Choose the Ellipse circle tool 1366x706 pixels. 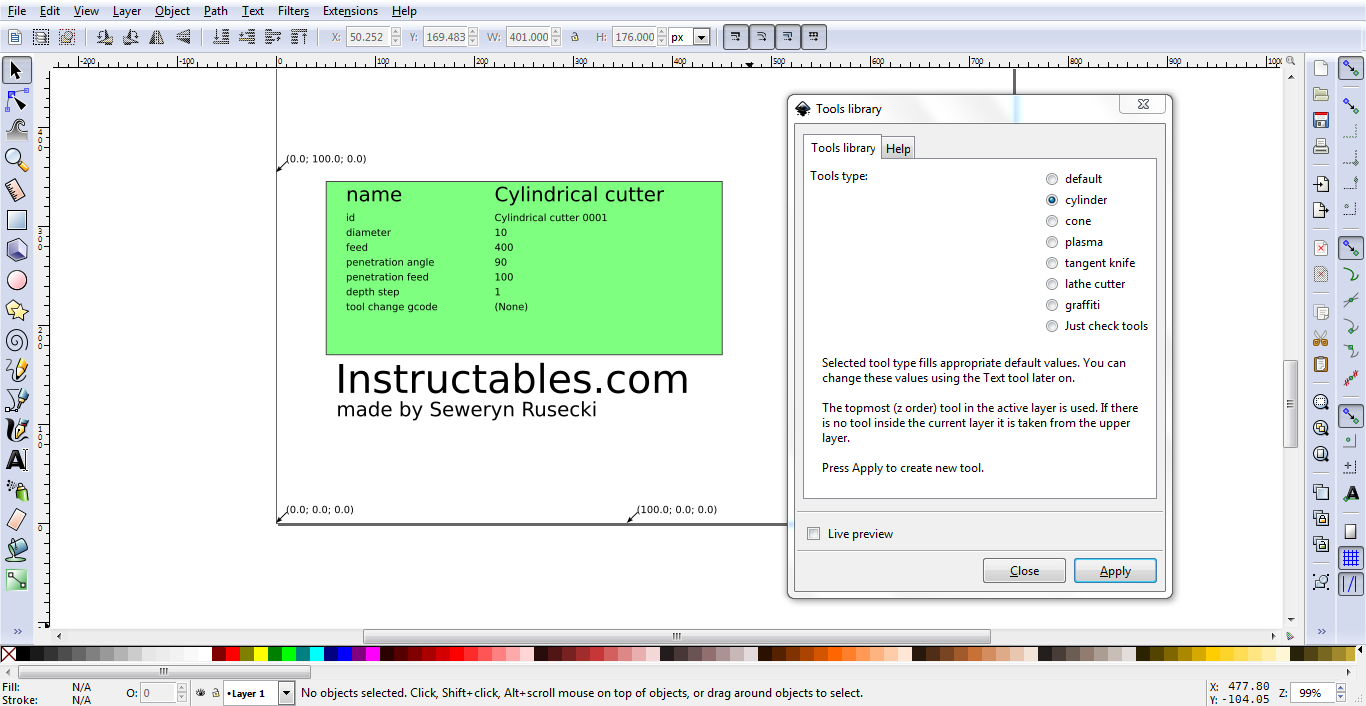16,280
